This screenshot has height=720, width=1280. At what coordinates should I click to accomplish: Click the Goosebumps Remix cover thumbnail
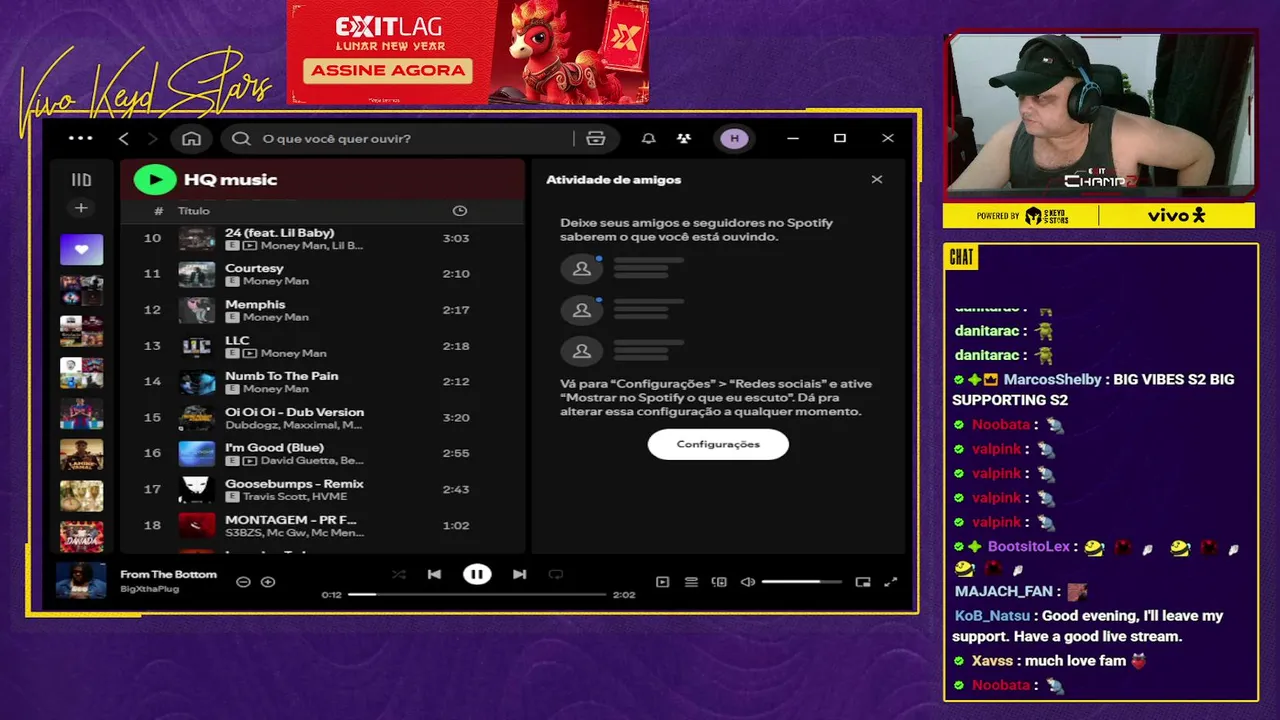tap(197, 489)
